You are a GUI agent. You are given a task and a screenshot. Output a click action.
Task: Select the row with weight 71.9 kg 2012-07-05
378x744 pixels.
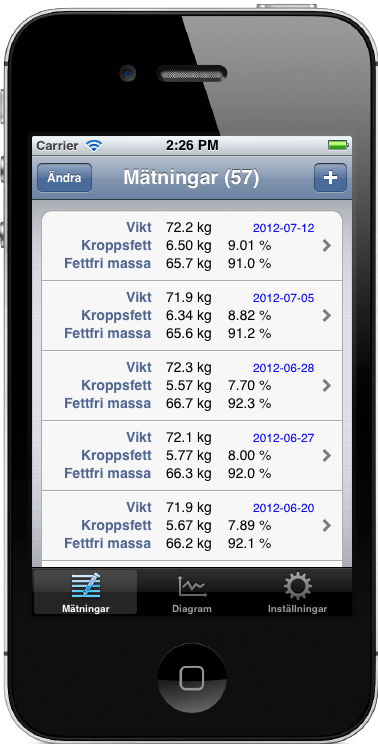pos(192,316)
